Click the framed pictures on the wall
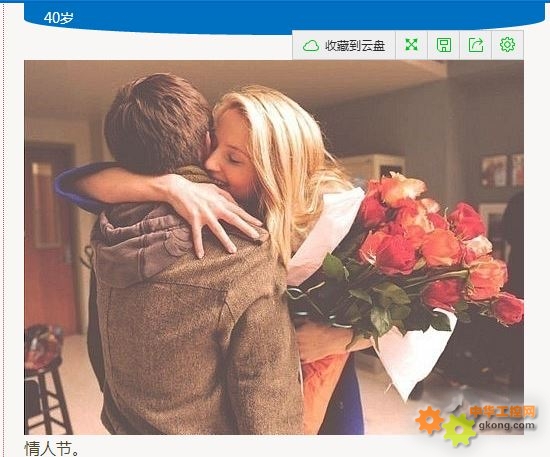 coord(501,171)
